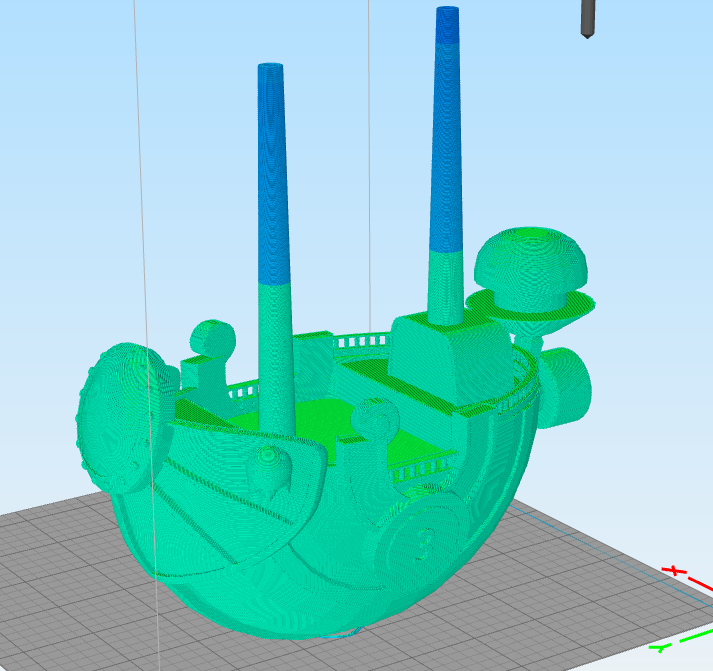Click the green Y axis label

point(660,646)
